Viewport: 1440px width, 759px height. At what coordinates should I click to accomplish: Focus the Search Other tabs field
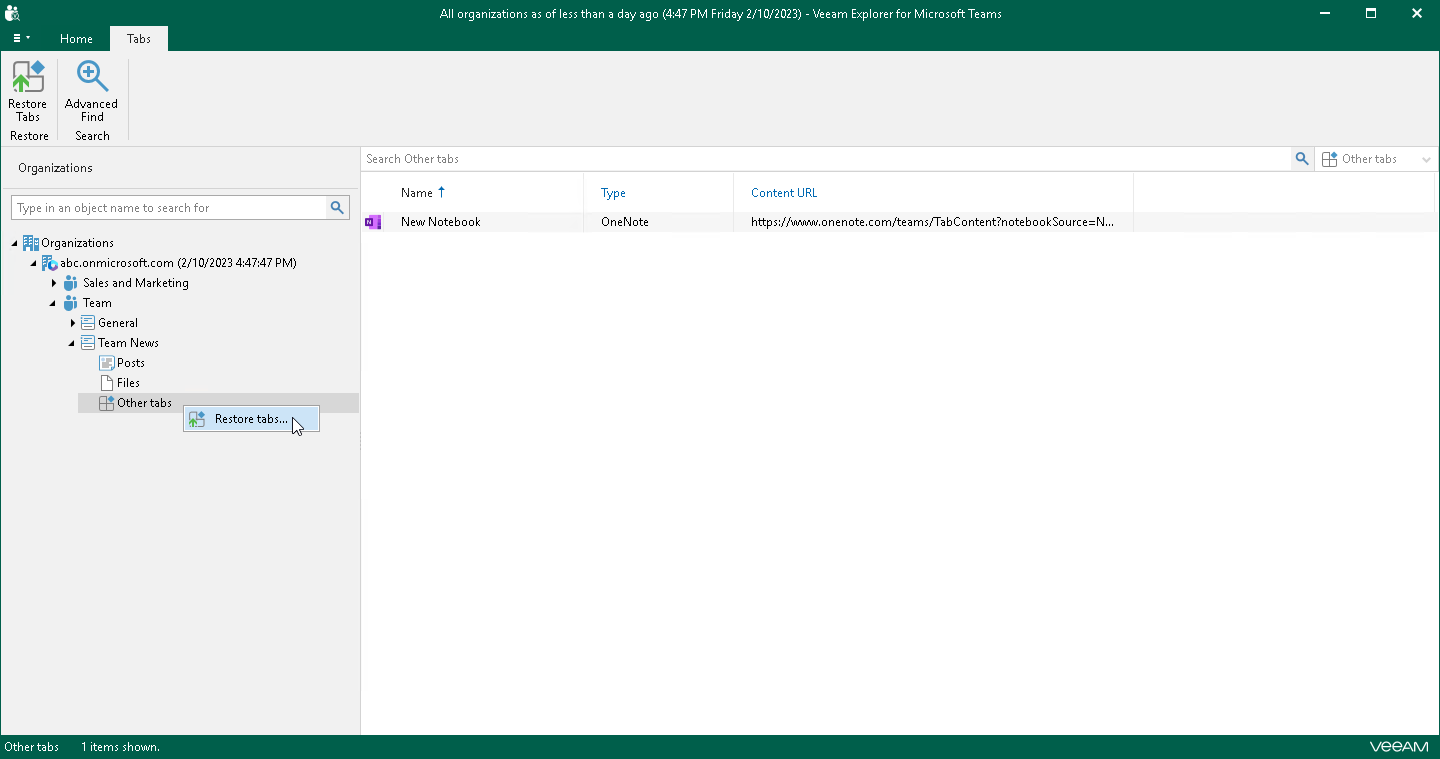[827, 159]
